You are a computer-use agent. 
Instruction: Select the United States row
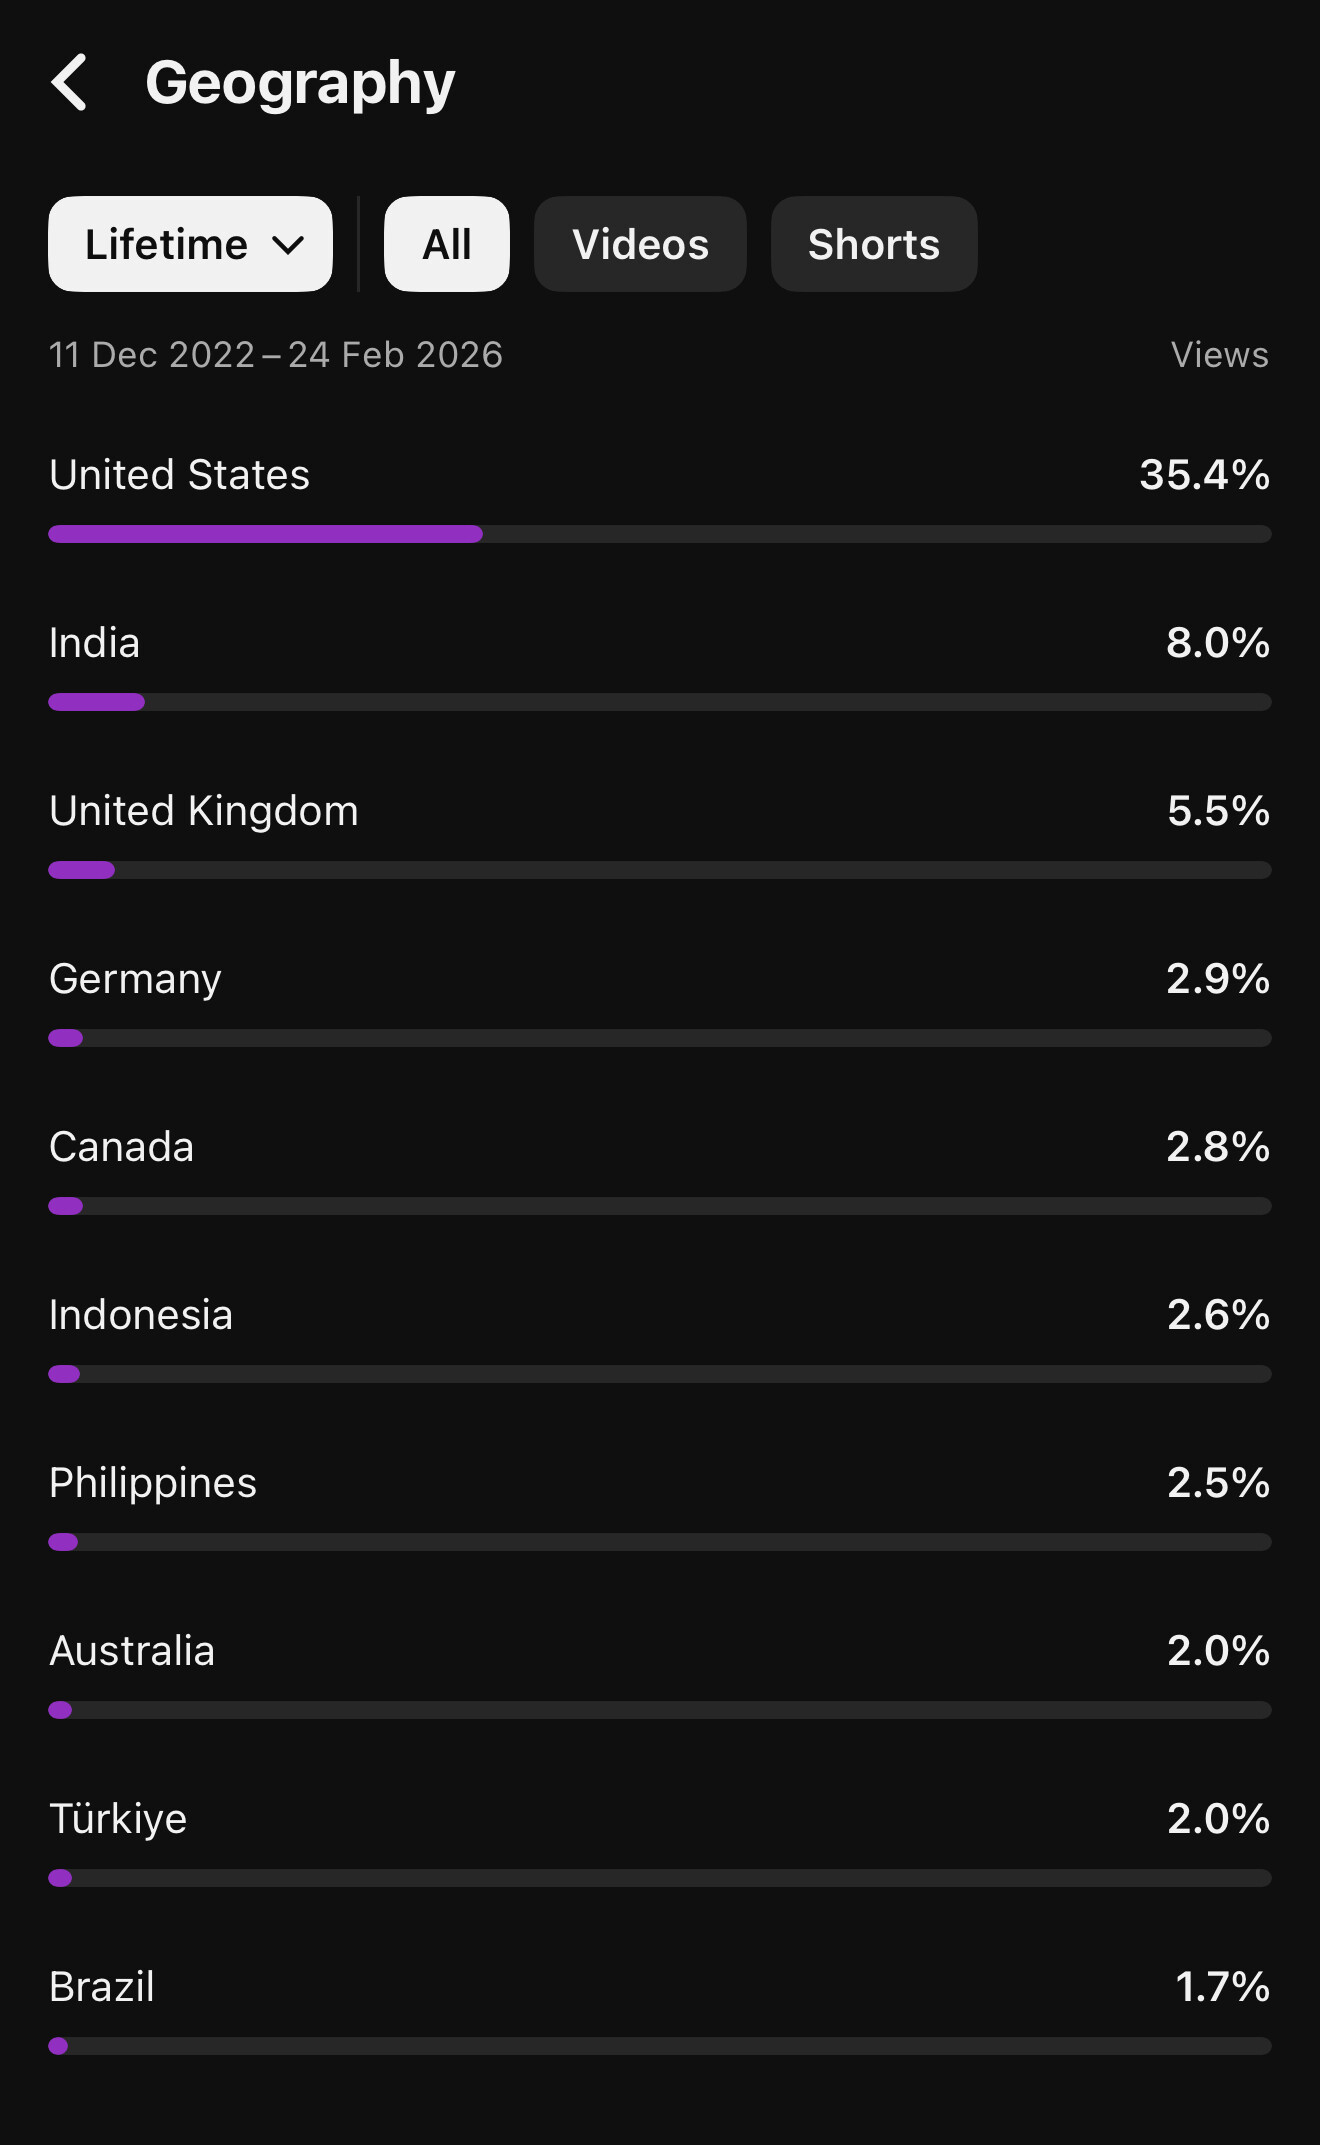click(x=660, y=497)
